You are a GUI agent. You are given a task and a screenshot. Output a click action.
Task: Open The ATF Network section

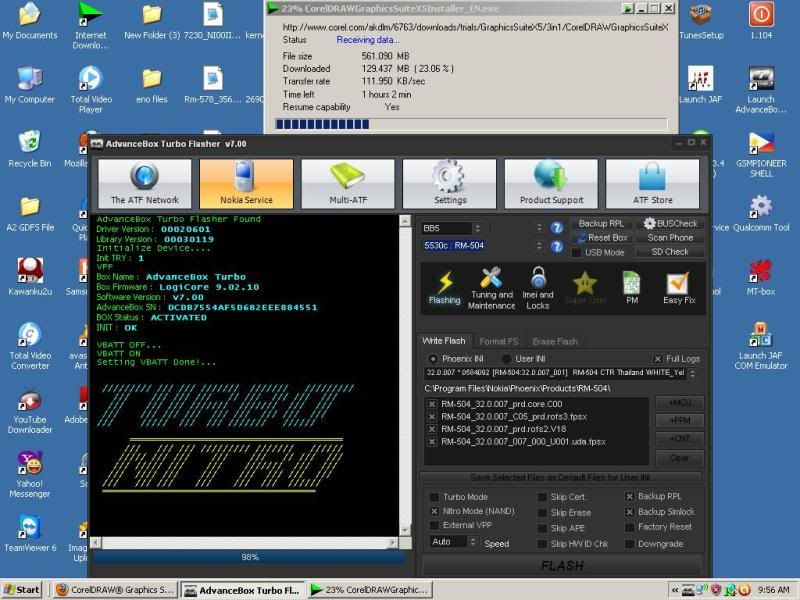145,184
